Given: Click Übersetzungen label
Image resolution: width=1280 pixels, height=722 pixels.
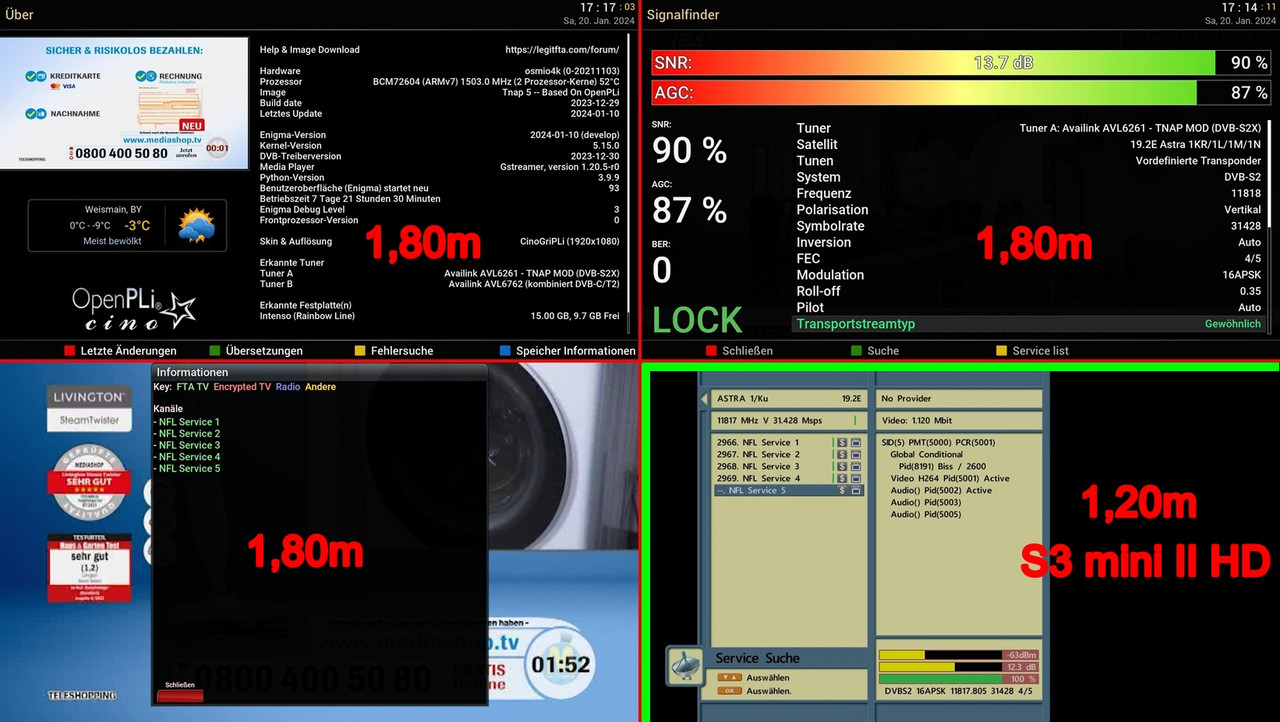Looking at the screenshot, I should 264,351.
